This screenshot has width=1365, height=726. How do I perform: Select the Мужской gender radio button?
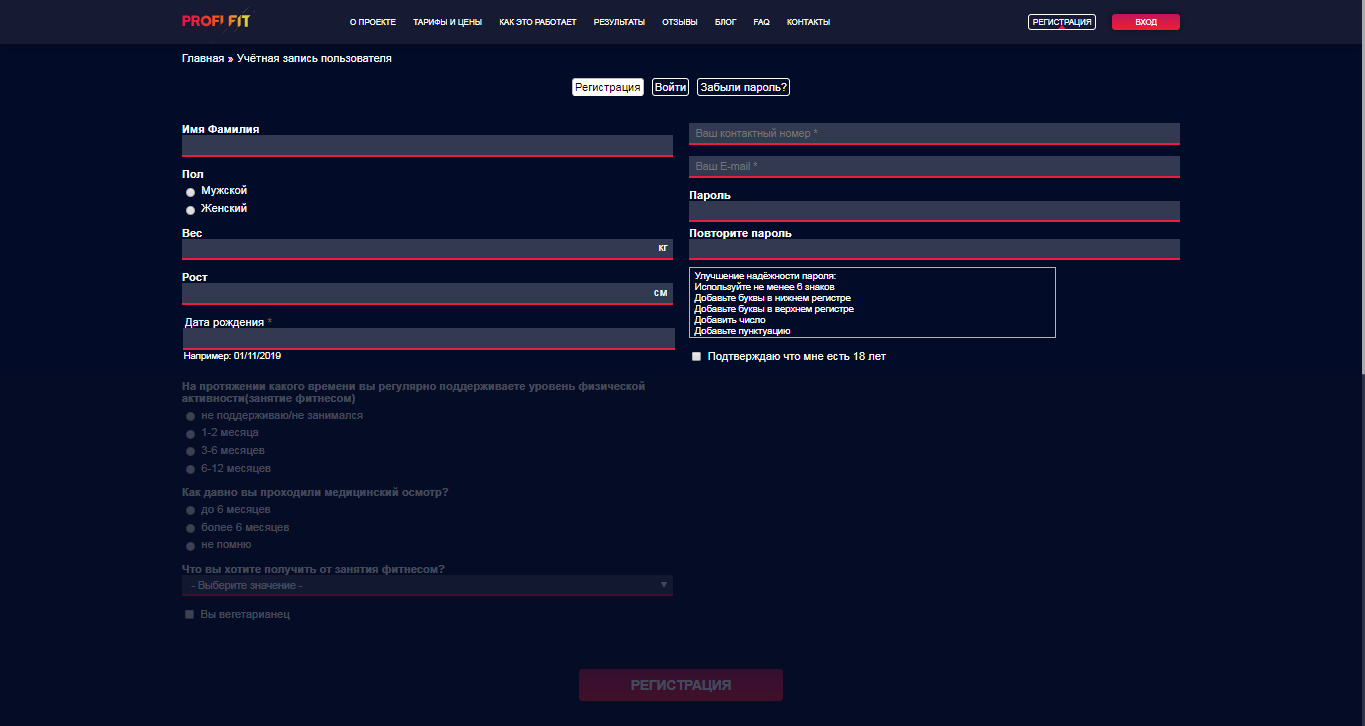tap(191, 192)
